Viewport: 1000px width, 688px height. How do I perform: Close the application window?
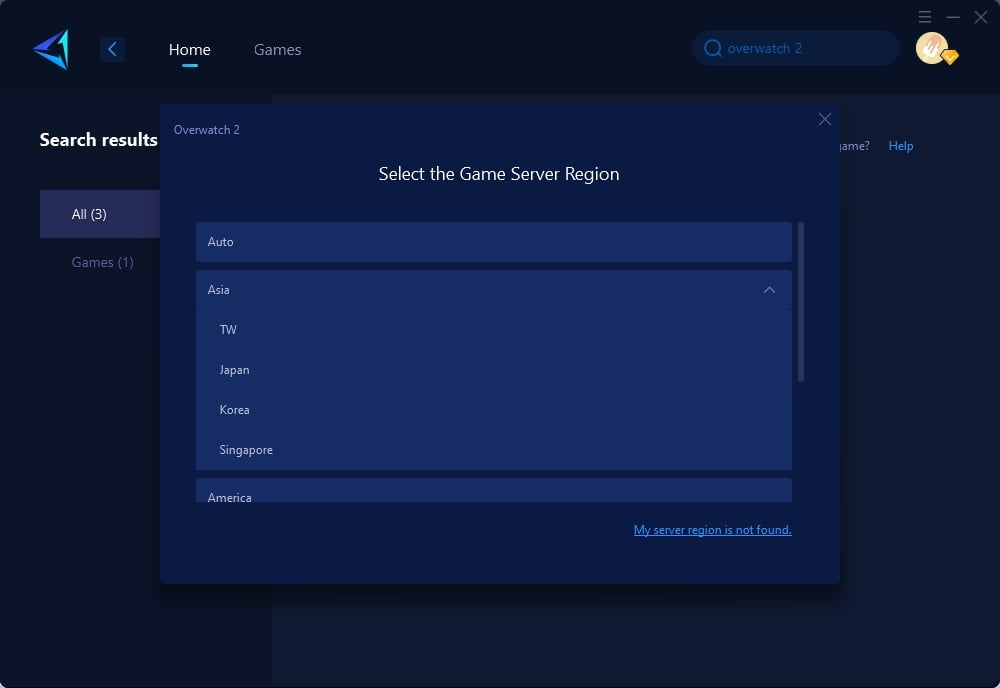(x=981, y=17)
